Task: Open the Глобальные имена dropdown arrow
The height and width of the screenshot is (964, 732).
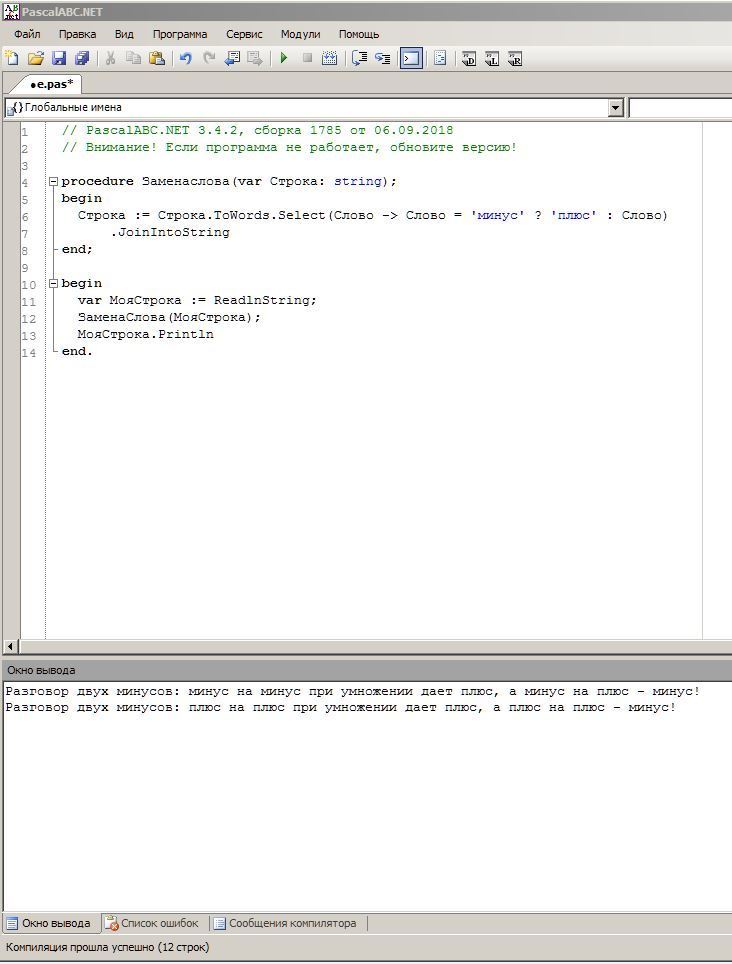Action: pos(616,108)
